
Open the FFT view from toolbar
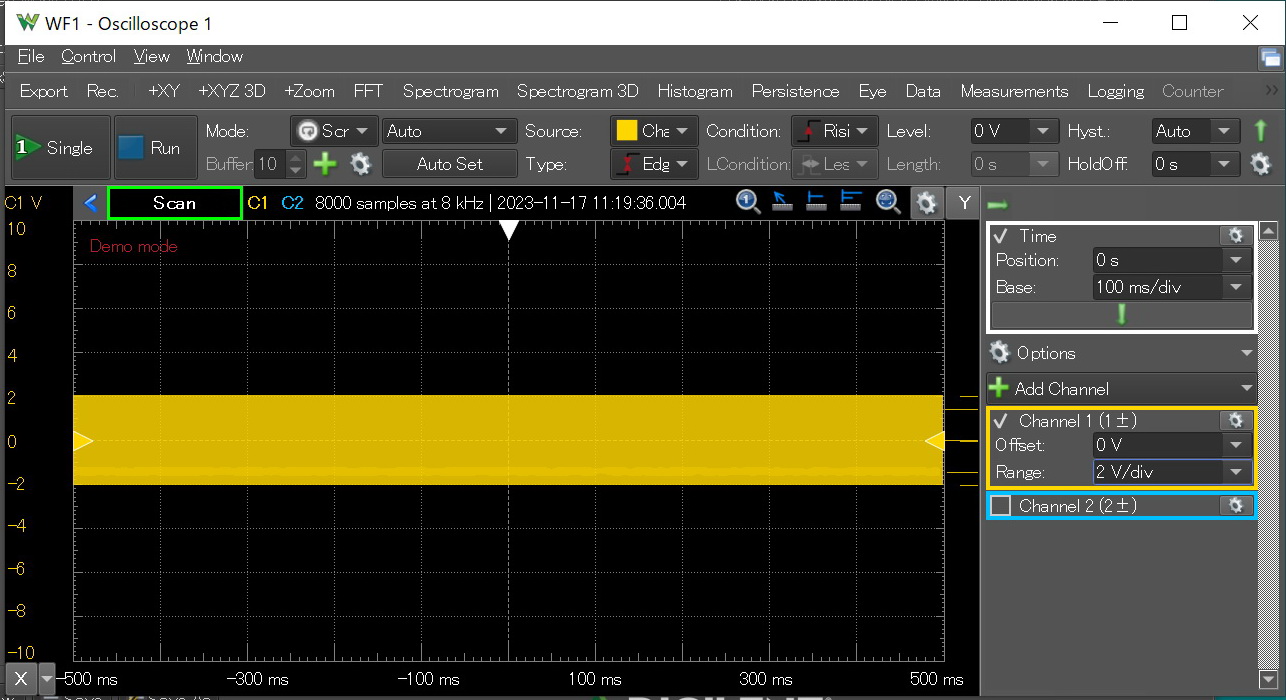pos(368,91)
